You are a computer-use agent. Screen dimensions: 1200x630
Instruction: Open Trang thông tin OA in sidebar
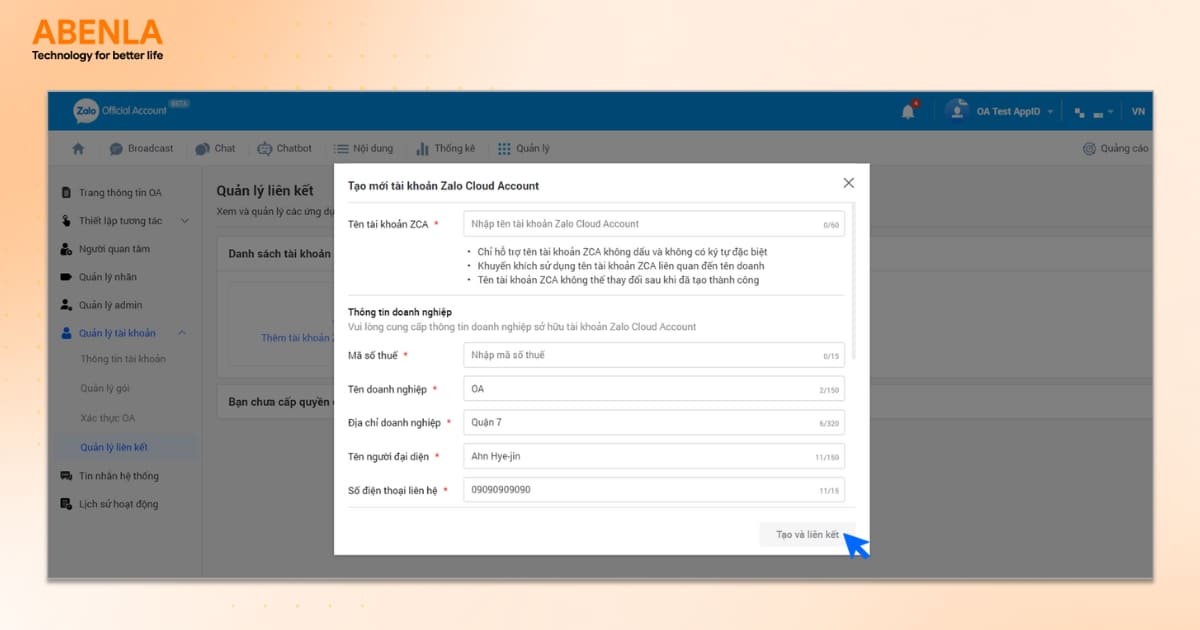120,193
